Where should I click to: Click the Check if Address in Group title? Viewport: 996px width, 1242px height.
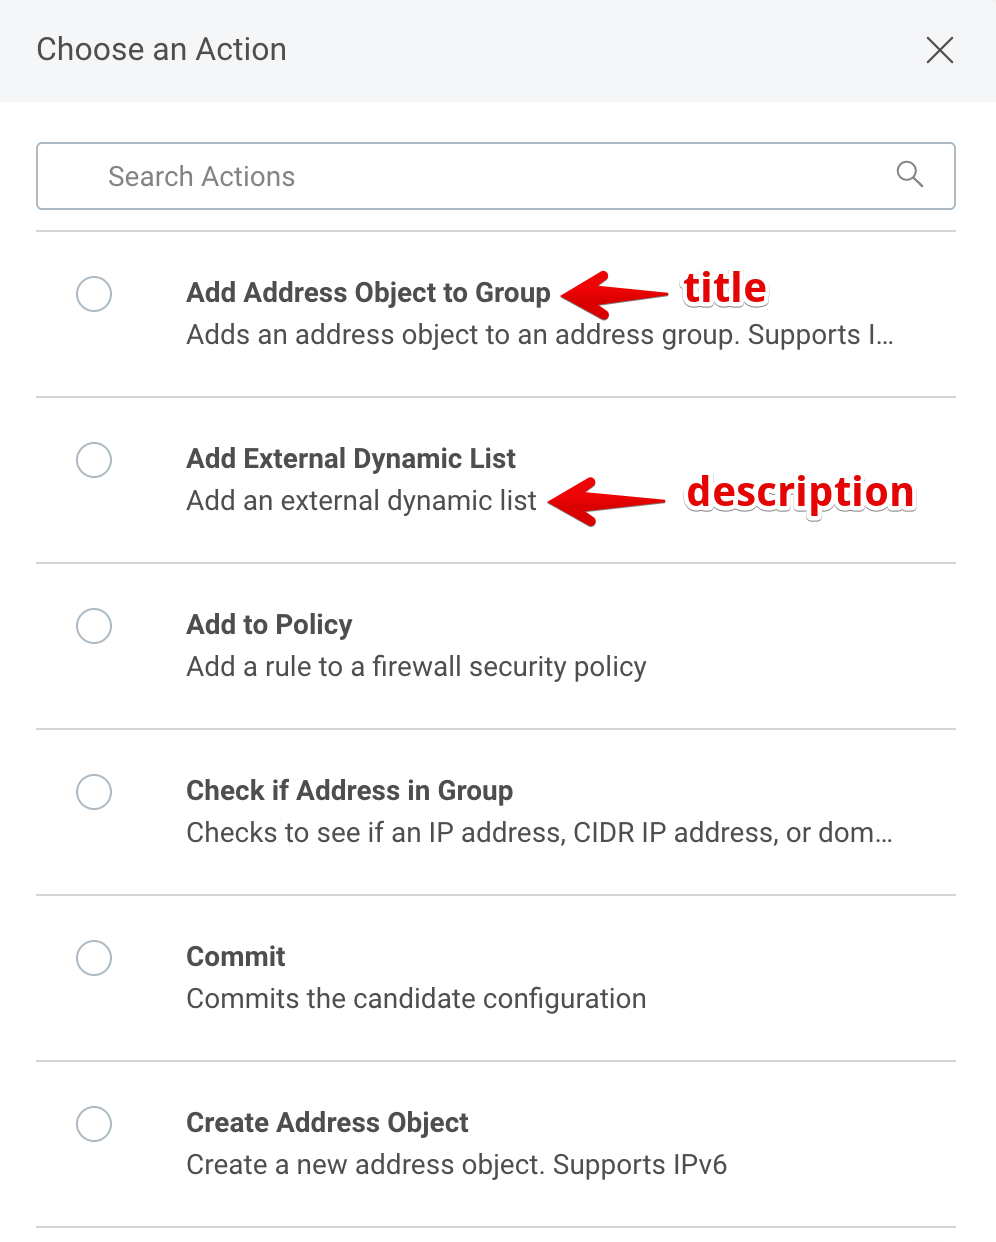point(349,790)
